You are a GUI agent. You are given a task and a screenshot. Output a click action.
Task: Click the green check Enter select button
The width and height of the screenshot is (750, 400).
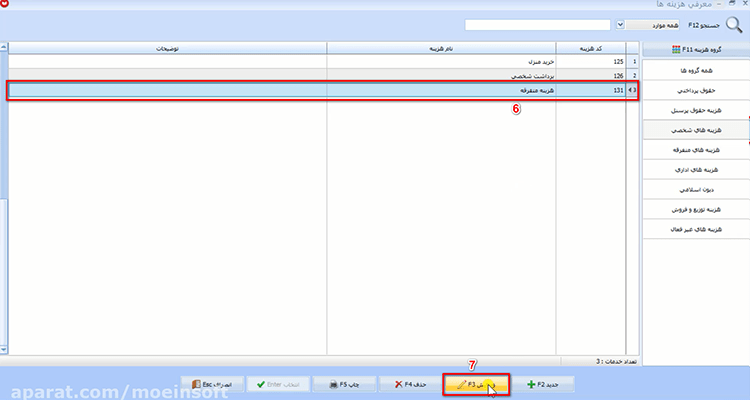[x=278, y=384]
